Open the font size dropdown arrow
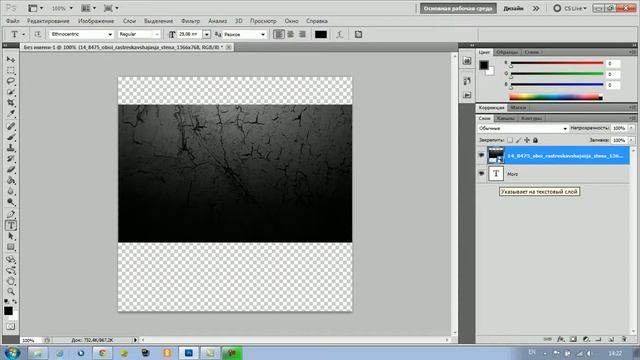 click(x=207, y=34)
